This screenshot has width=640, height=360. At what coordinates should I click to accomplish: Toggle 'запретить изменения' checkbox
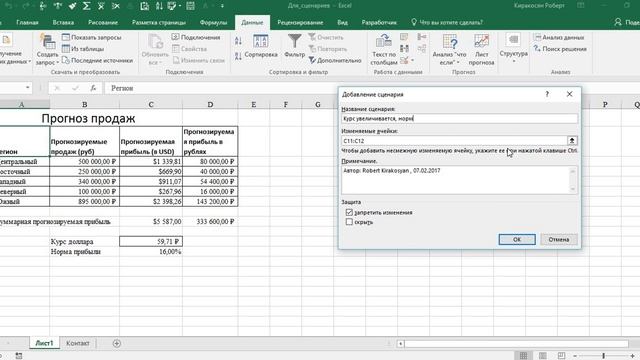(349, 212)
